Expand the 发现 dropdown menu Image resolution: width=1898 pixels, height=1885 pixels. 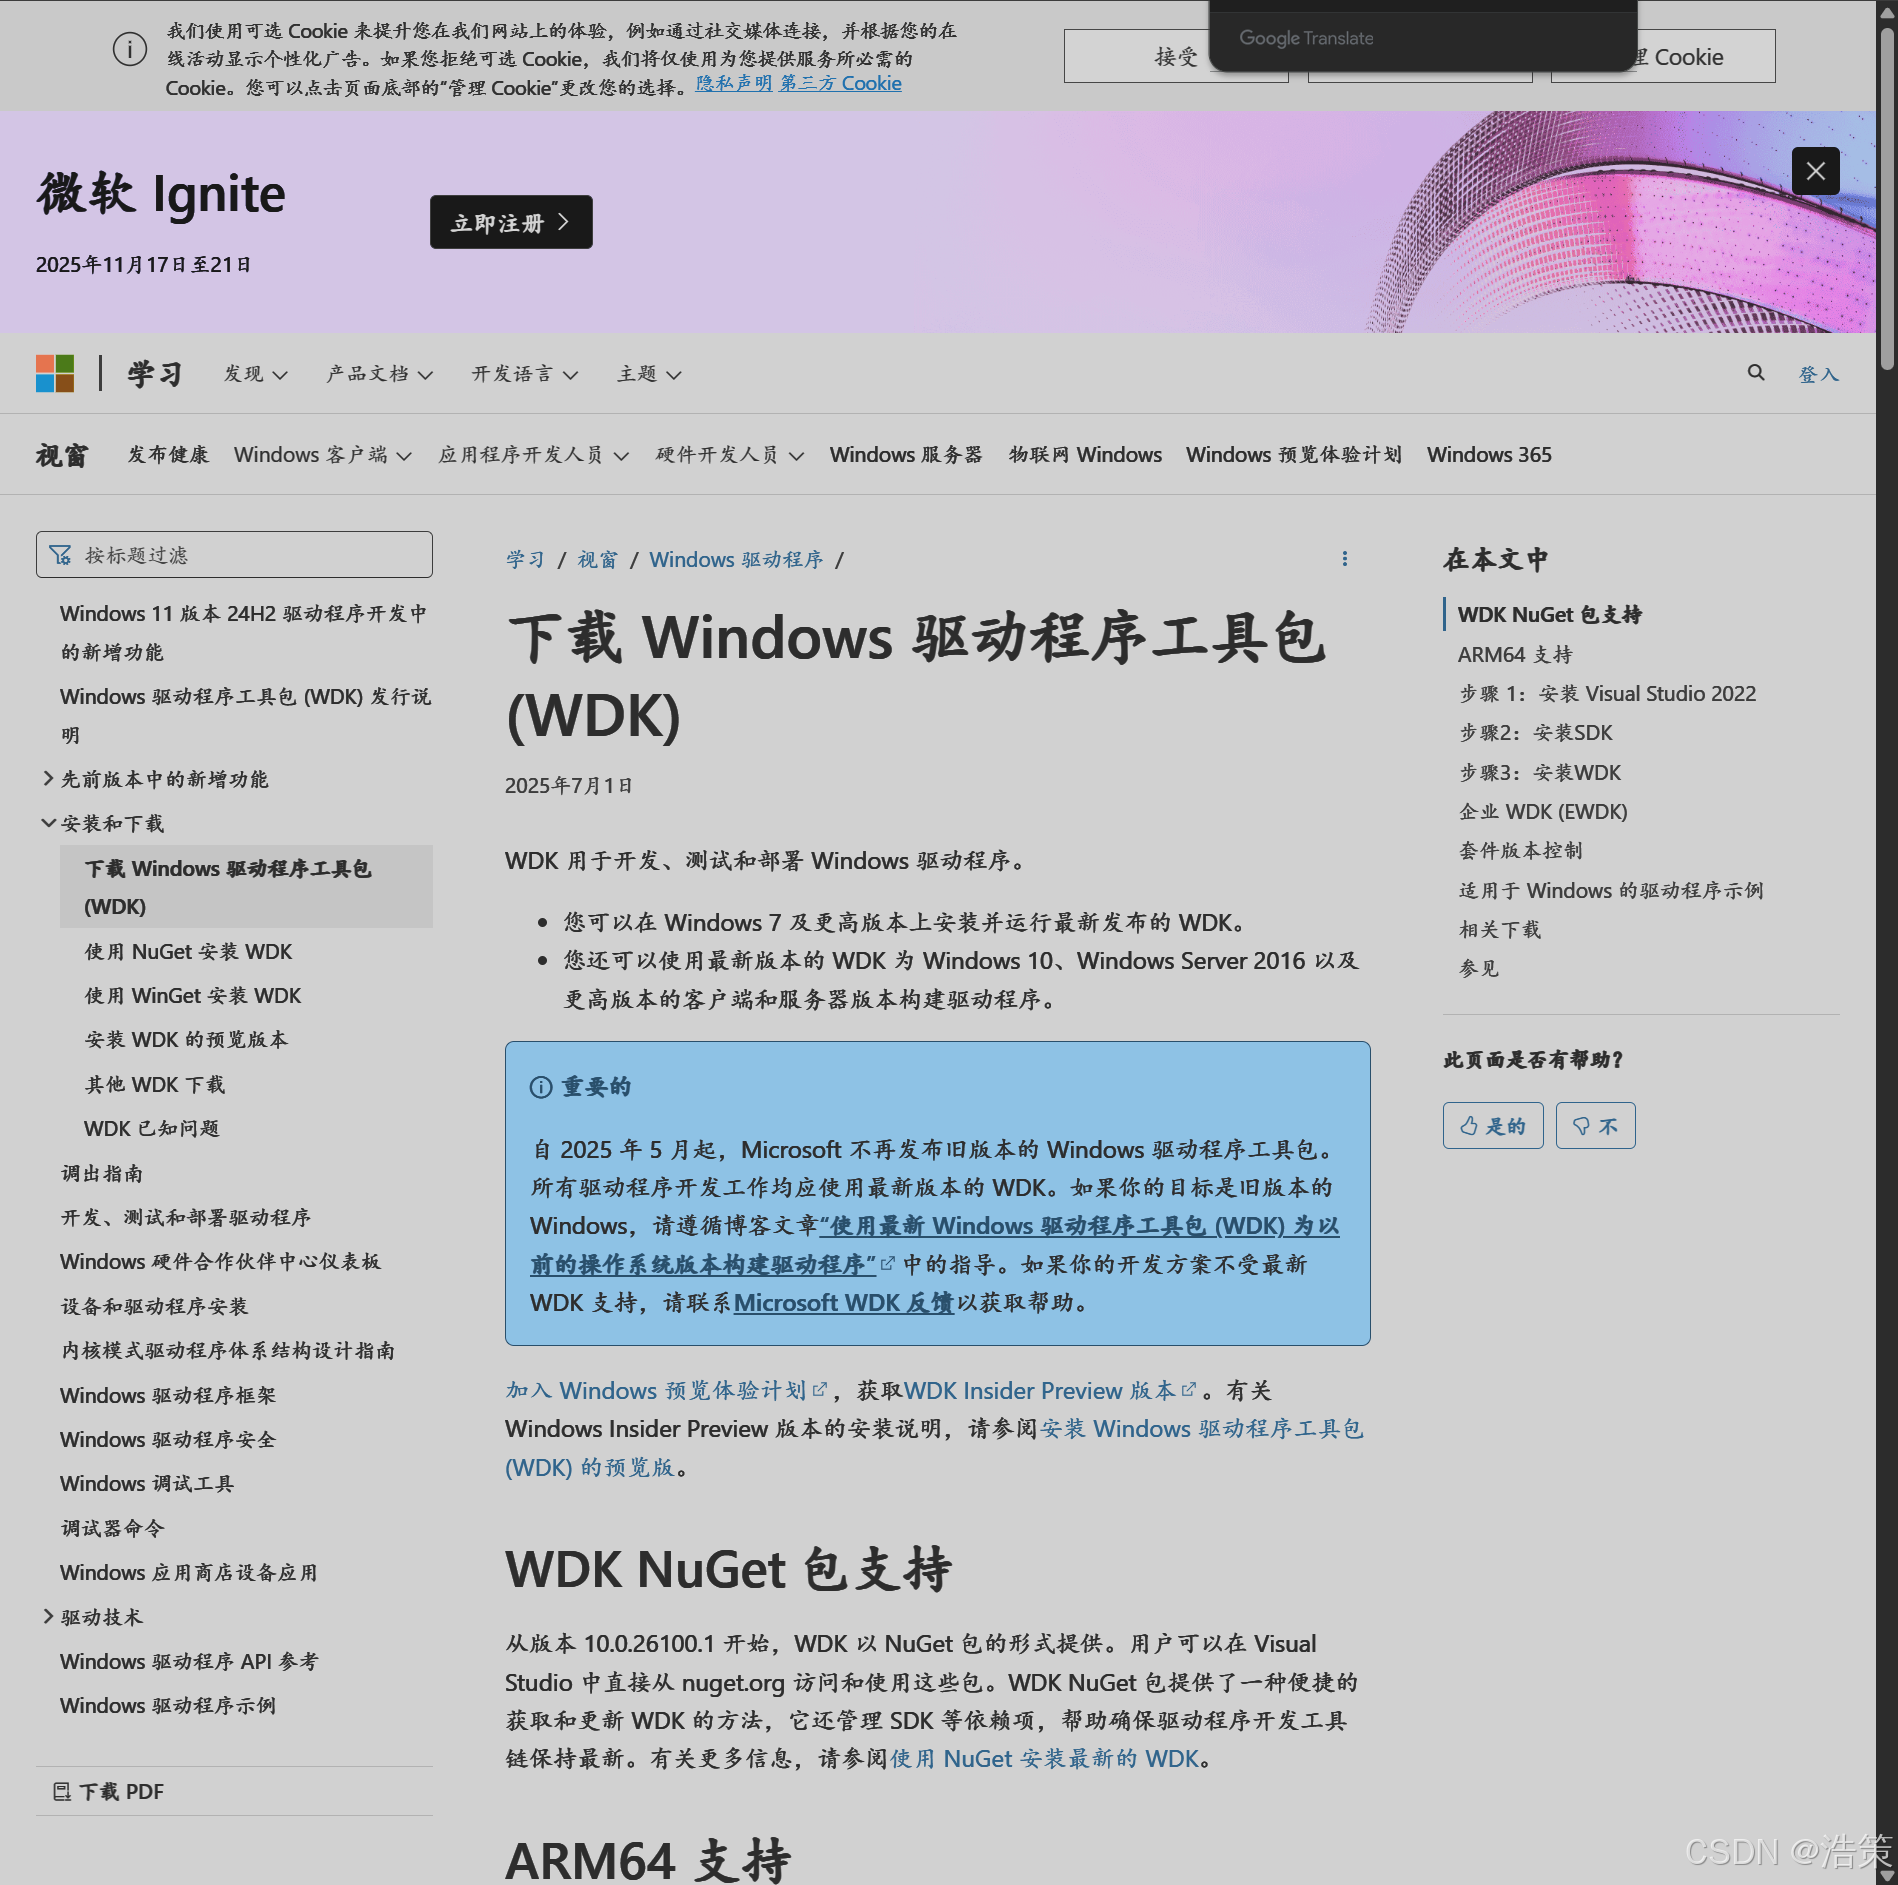tap(256, 374)
